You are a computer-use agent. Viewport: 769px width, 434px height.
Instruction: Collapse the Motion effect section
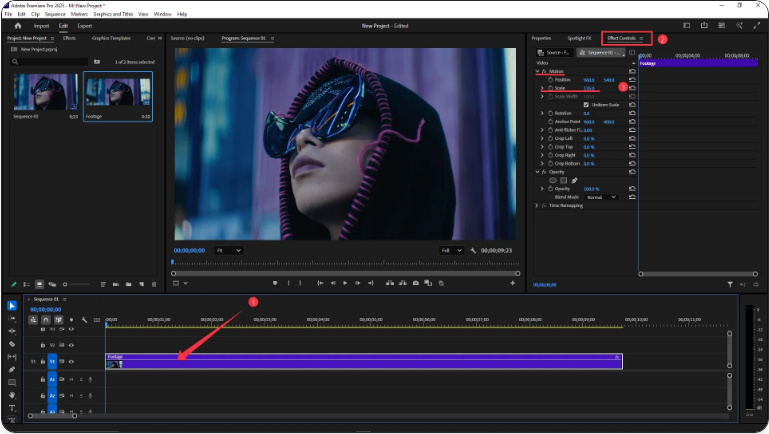[537, 72]
